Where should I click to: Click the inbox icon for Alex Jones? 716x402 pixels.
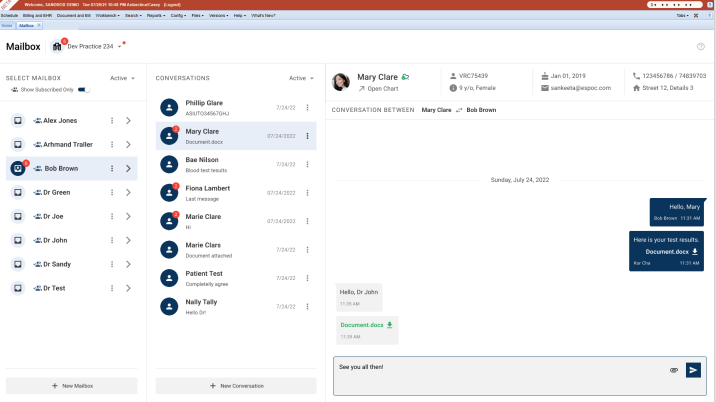click(x=18, y=121)
